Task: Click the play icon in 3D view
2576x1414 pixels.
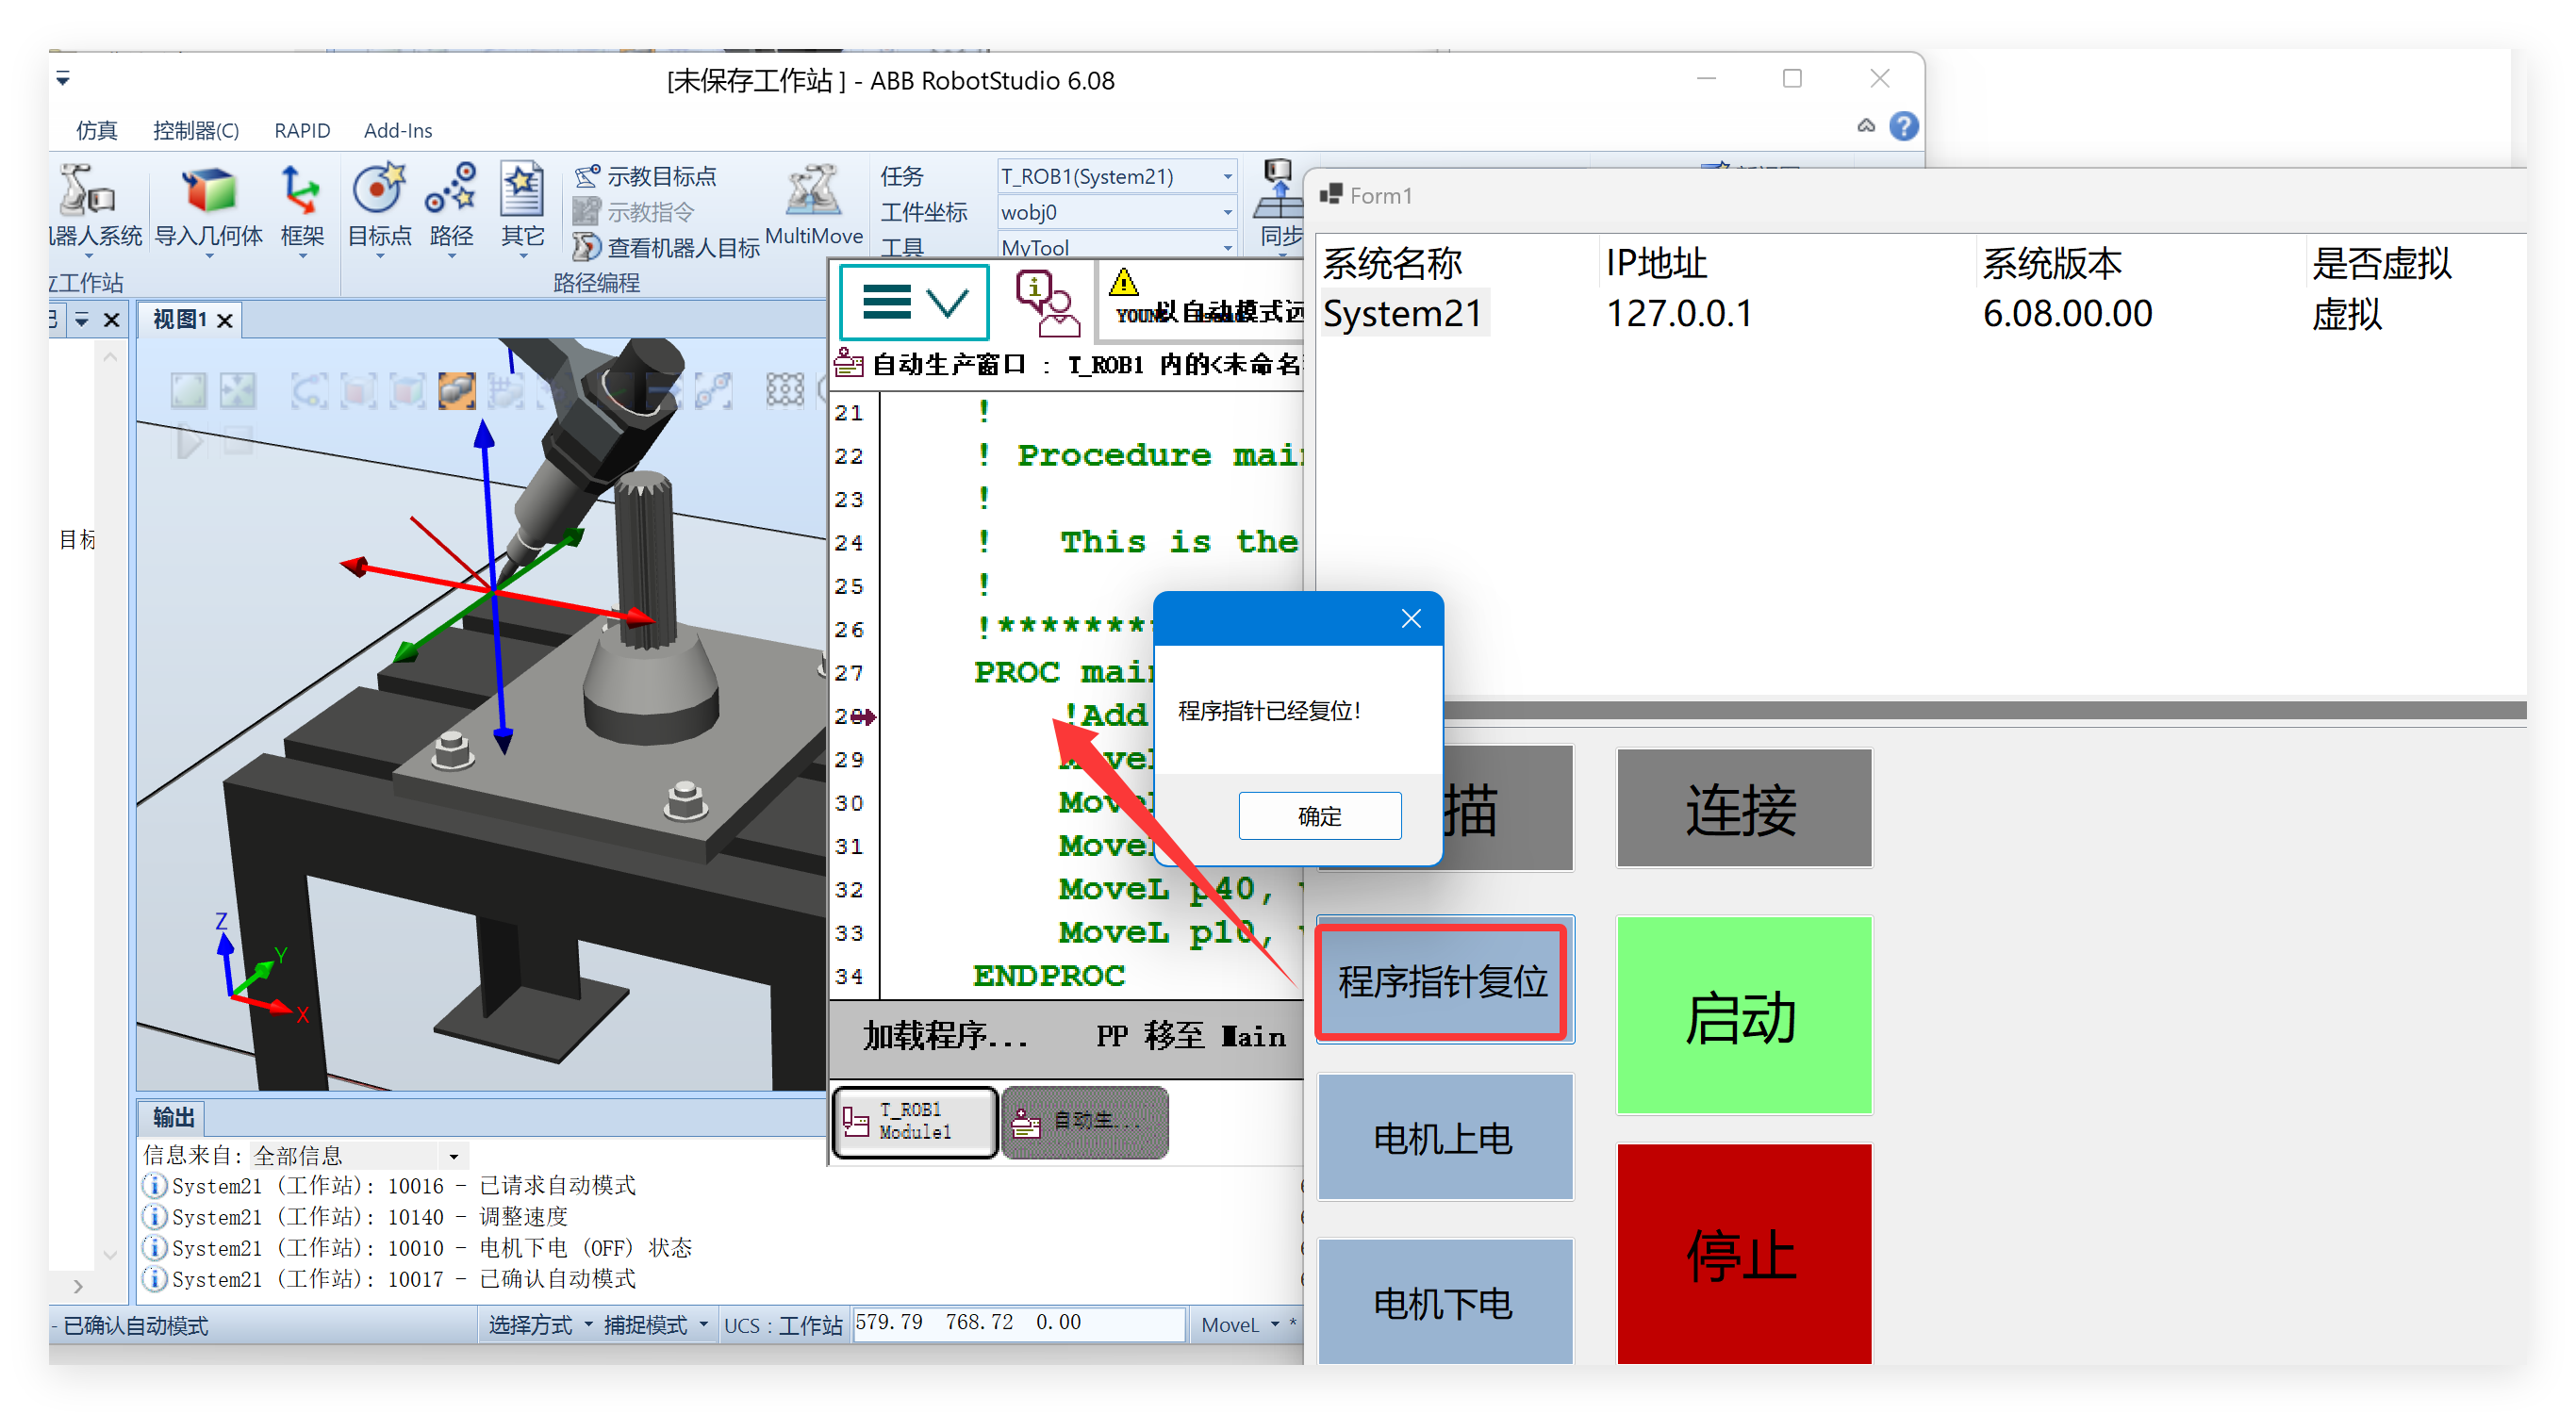Action: click(x=188, y=441)
